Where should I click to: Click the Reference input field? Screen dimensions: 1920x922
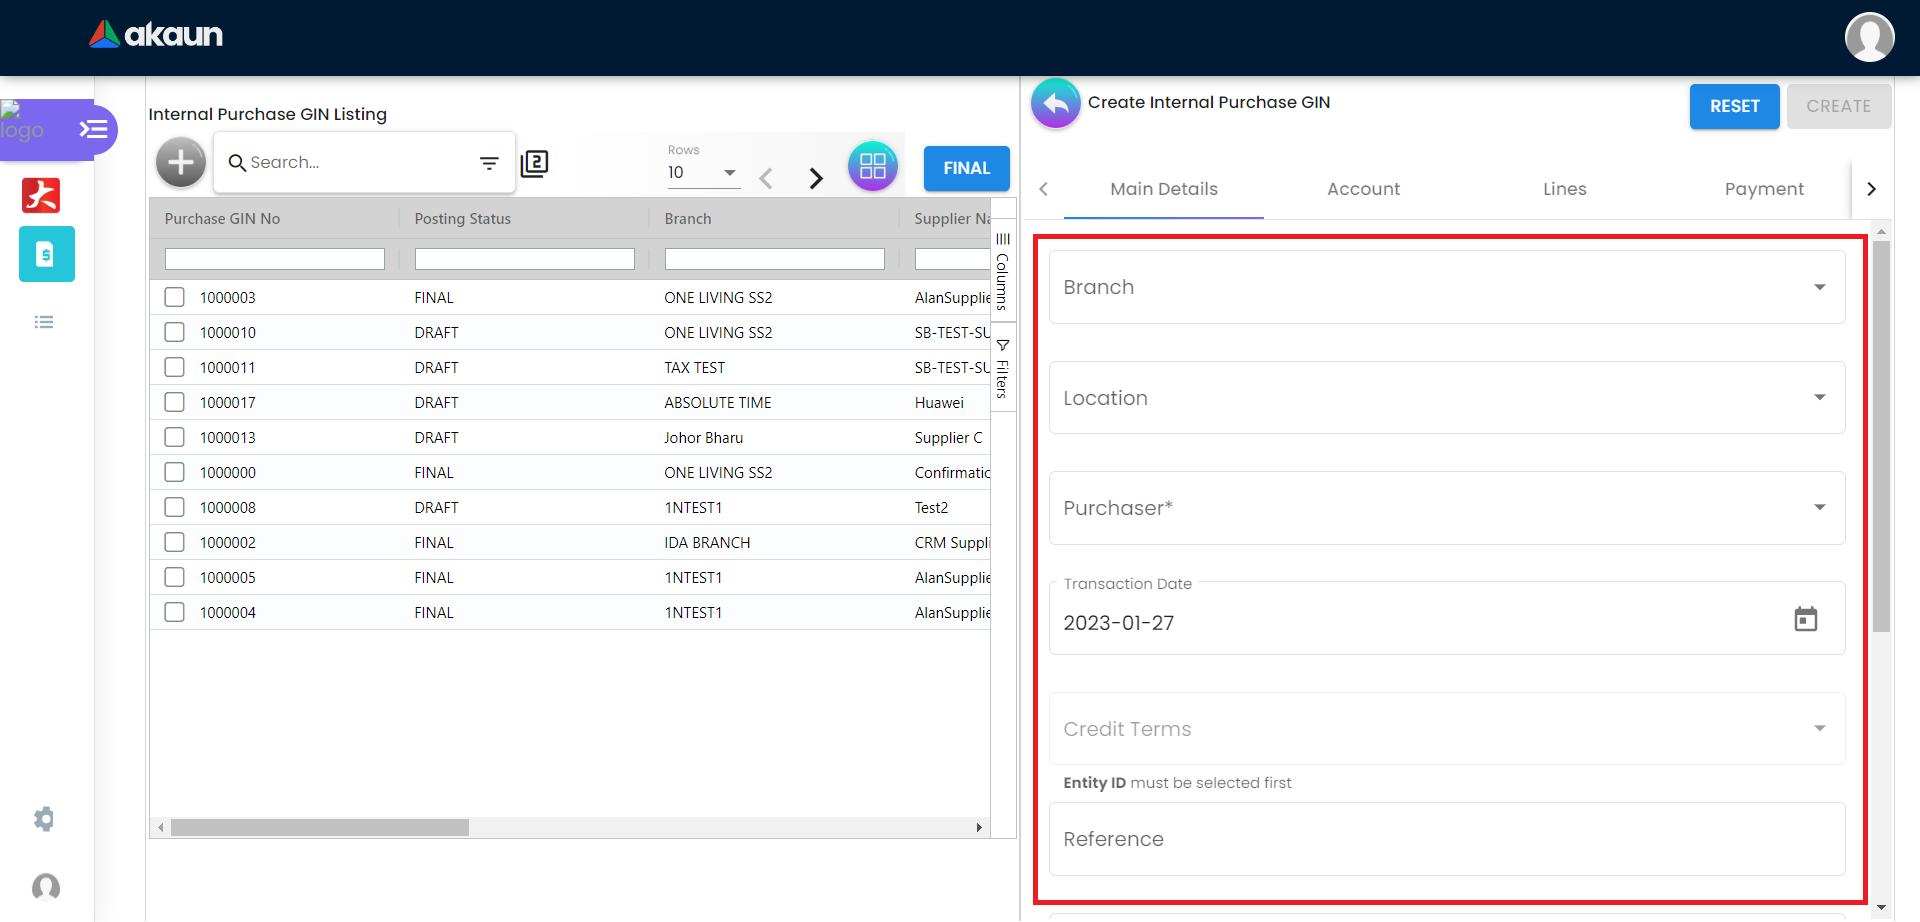tap(1446, 839)
